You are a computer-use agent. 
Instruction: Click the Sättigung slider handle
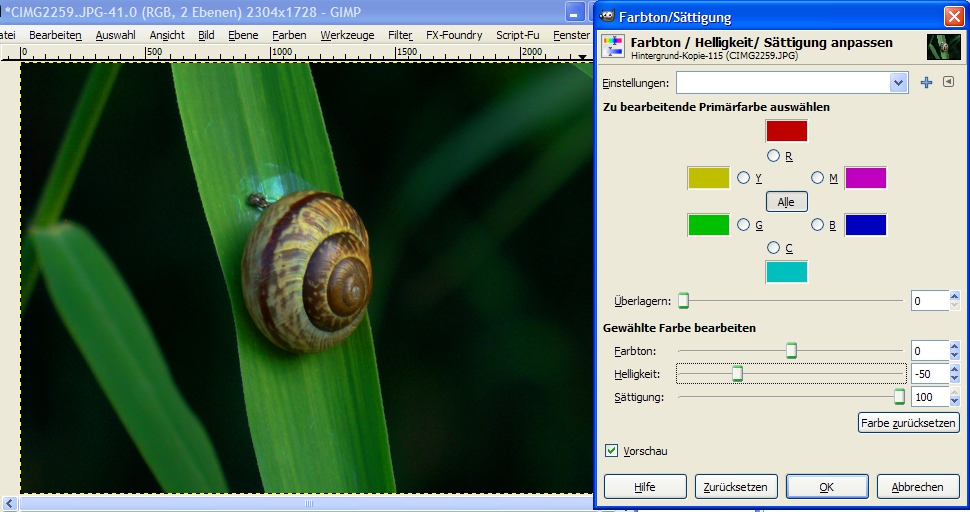point(899,396)
